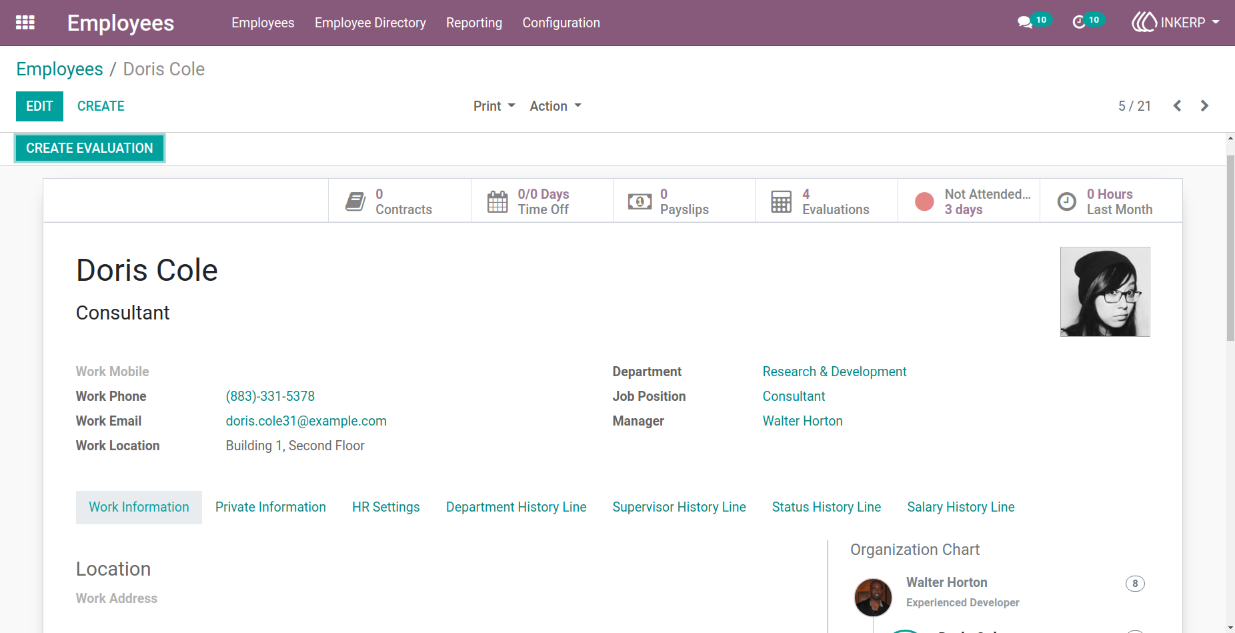
Task: Click the Contracts book icon
Action: point(355,202)
